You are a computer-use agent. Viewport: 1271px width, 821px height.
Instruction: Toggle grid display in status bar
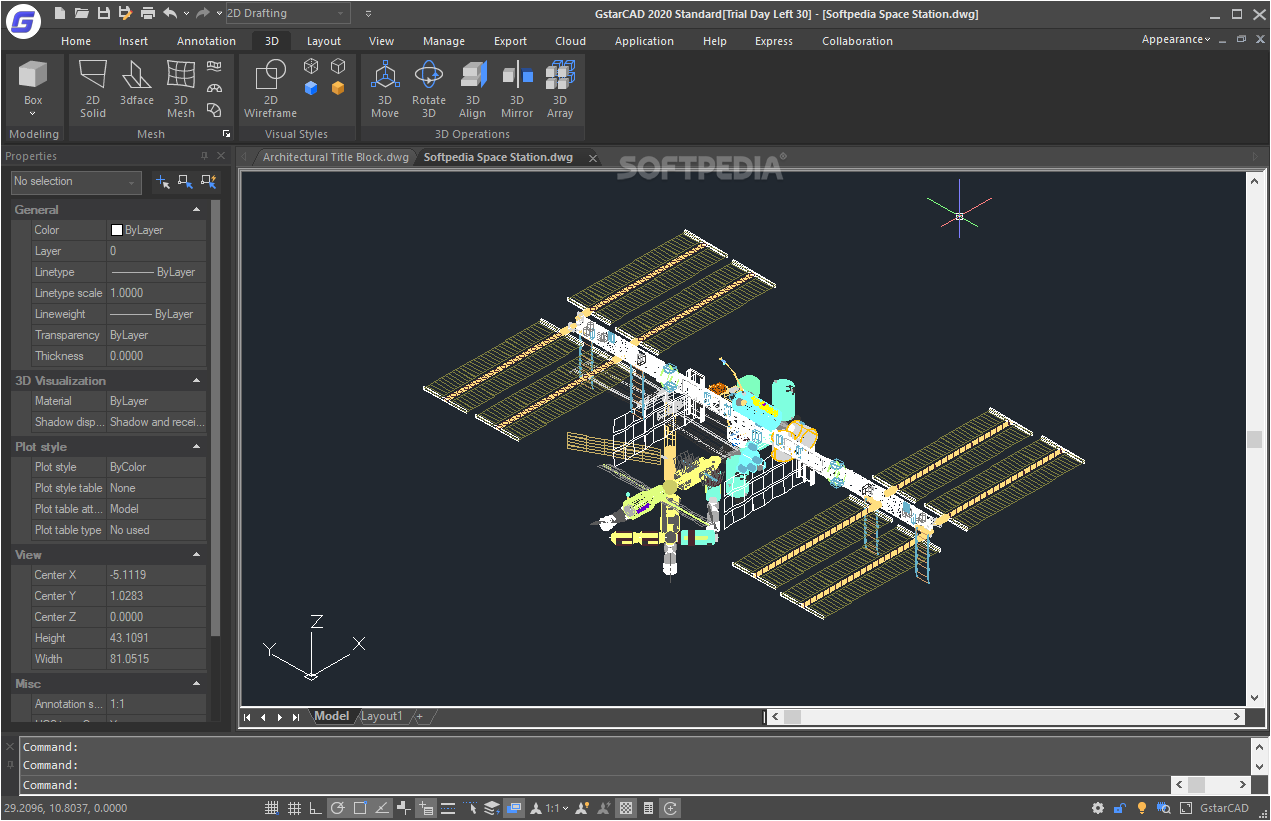pos(294,808)
